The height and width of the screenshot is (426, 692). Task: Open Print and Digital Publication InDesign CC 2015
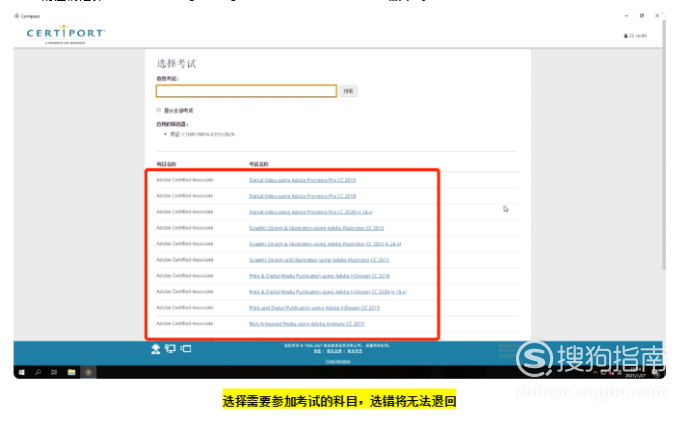coord(314,308)
